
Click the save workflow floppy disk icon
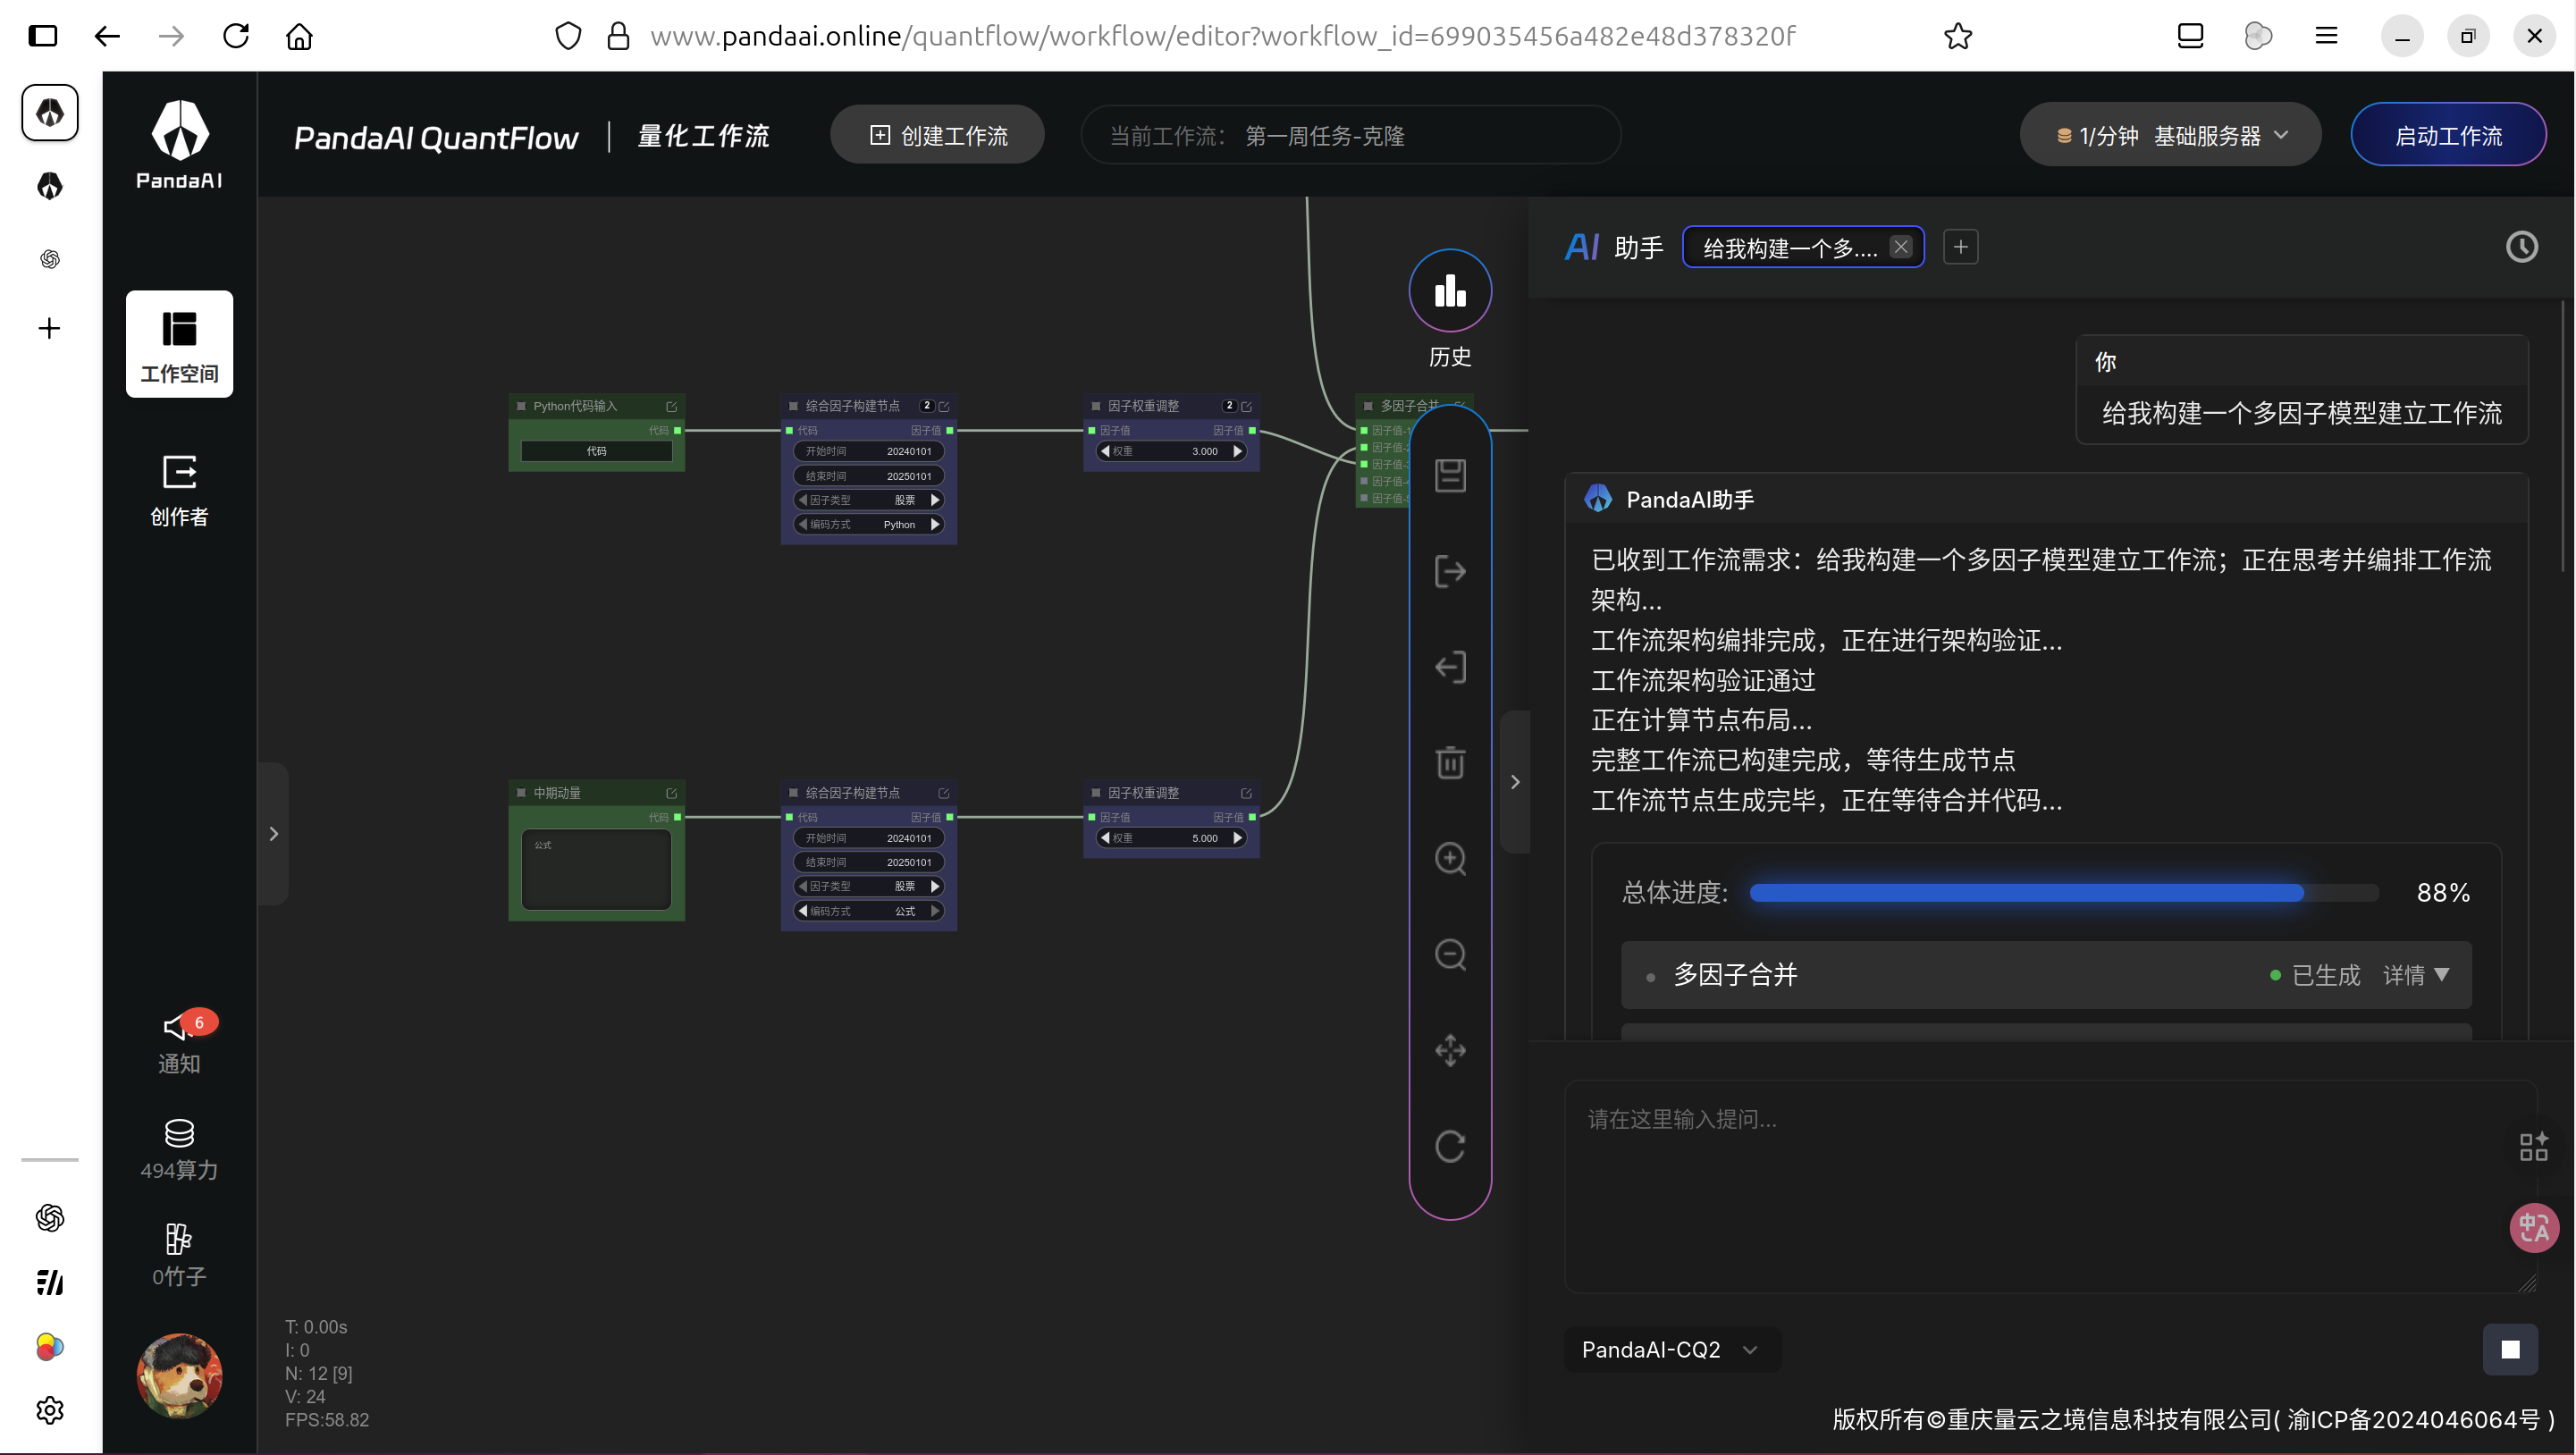pyautogui.click(x=1450, y=476)
